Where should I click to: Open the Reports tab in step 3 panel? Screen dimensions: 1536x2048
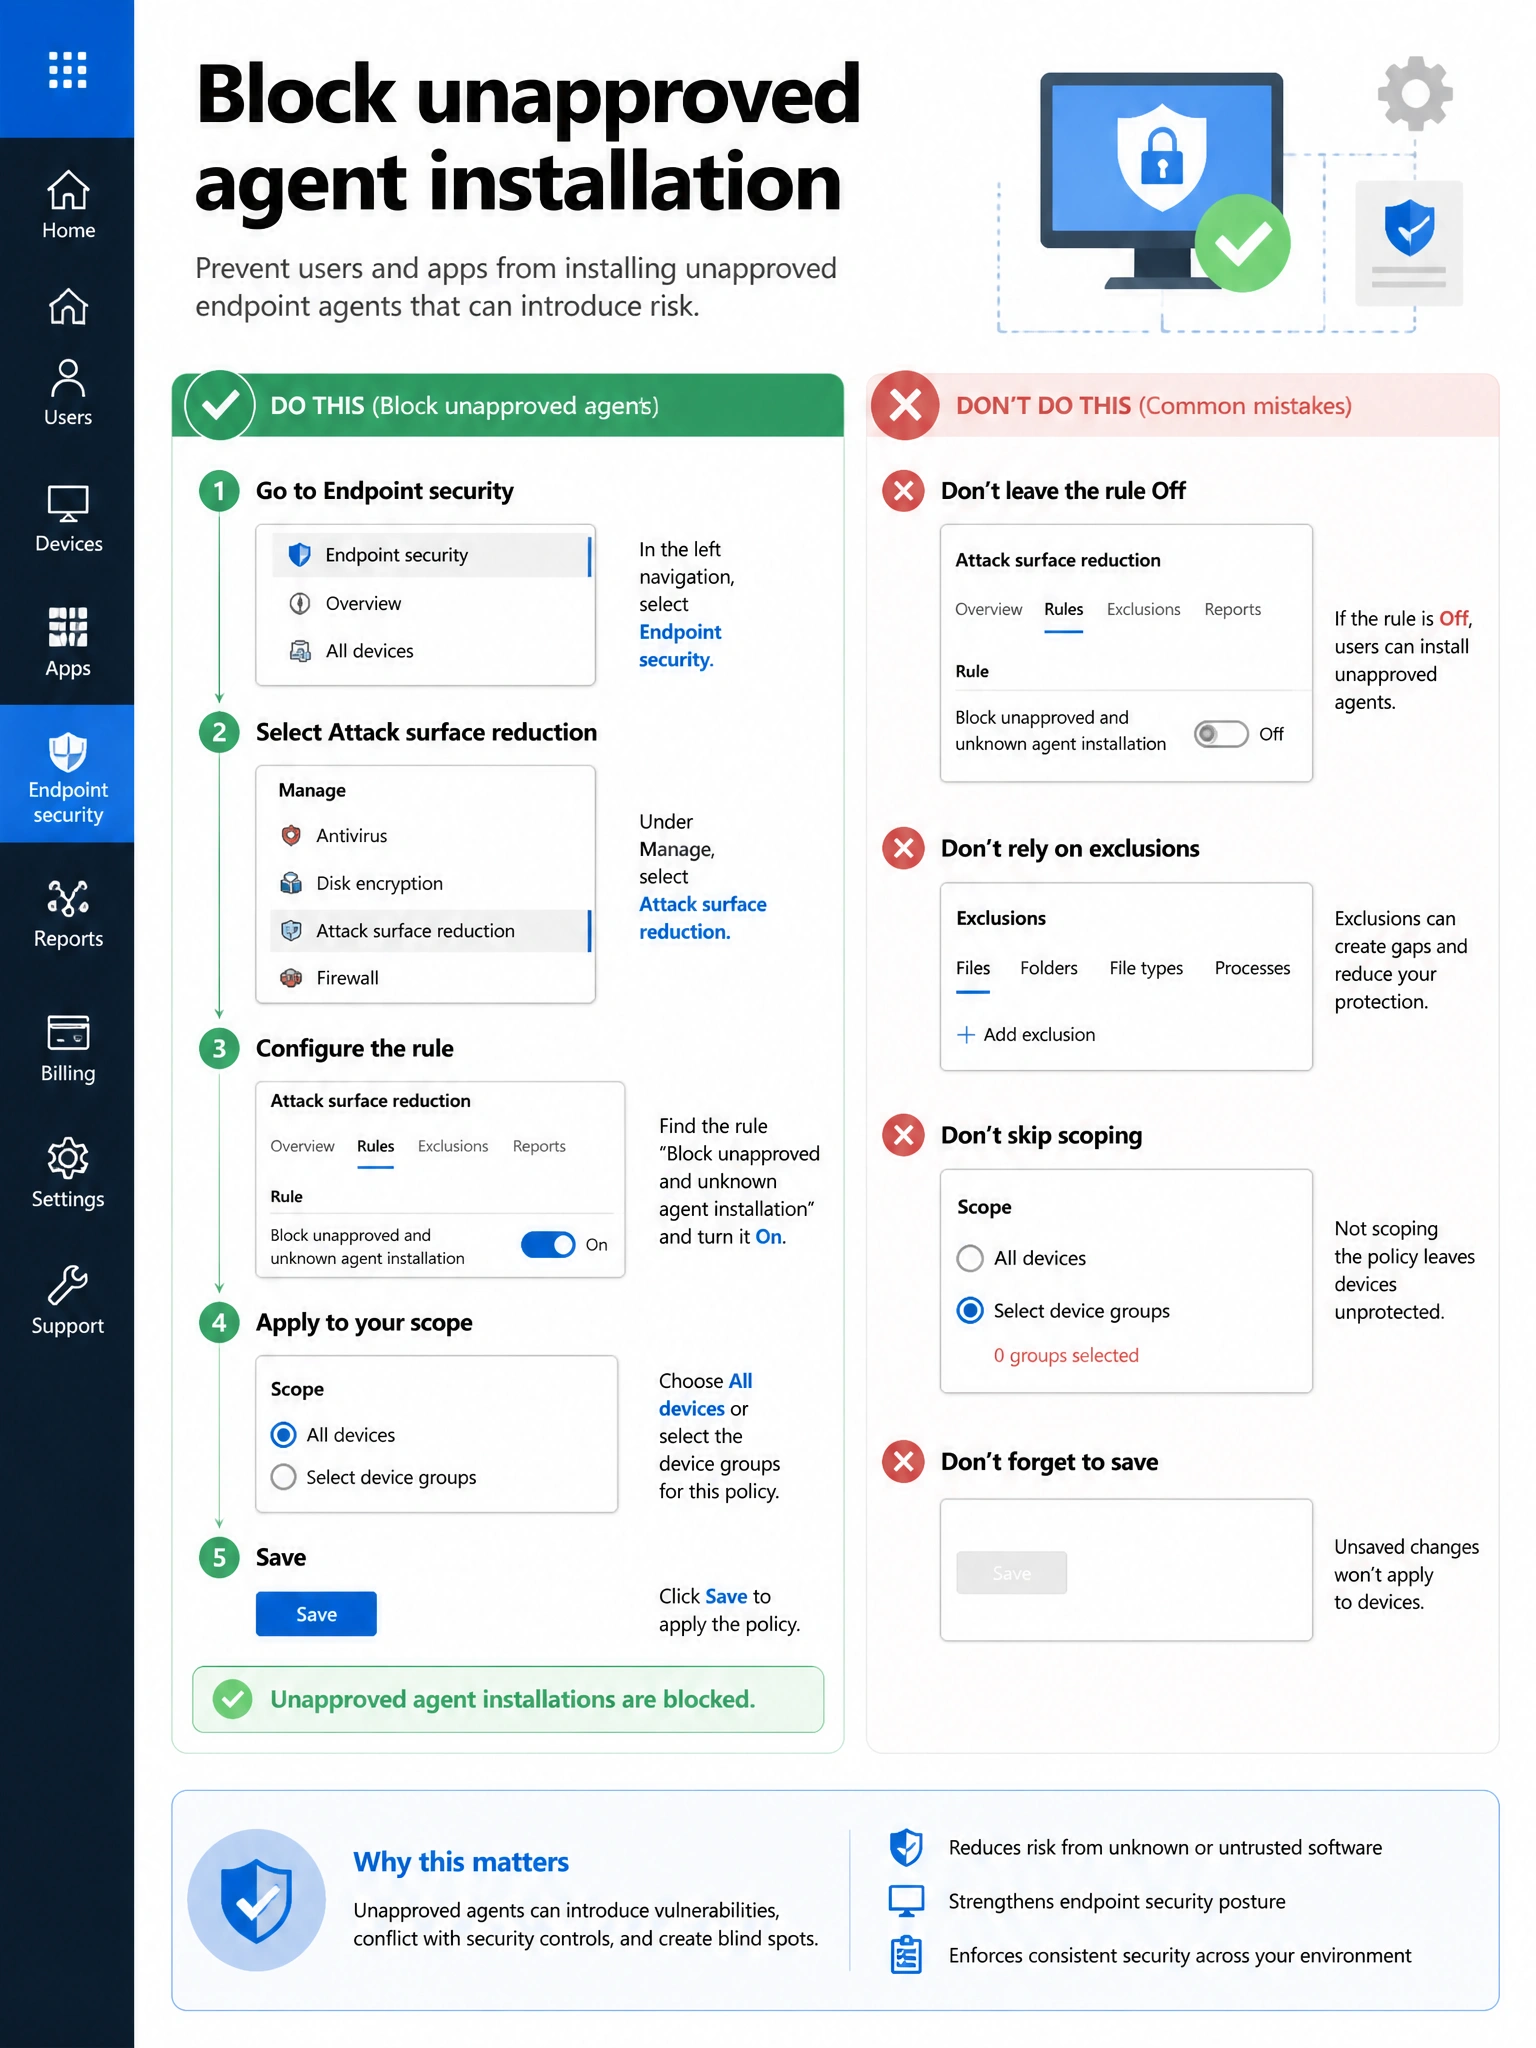coord(539,1146)
